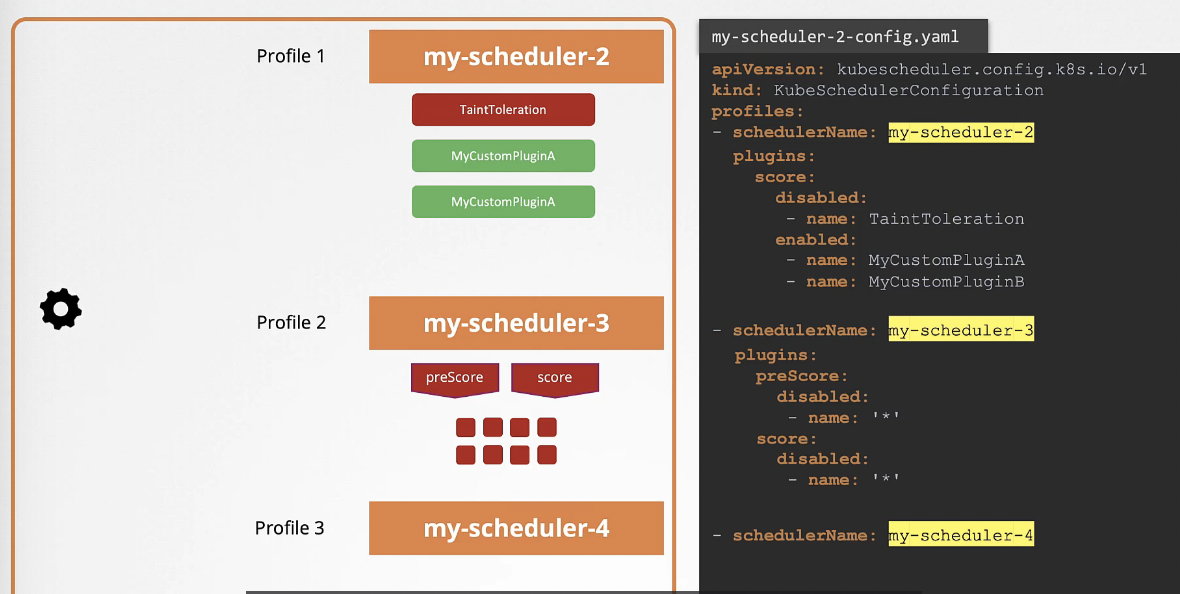Select the orange my-scheduler-3 banner in diagram
Screen dimensions: 1180x594
(516, 323)
